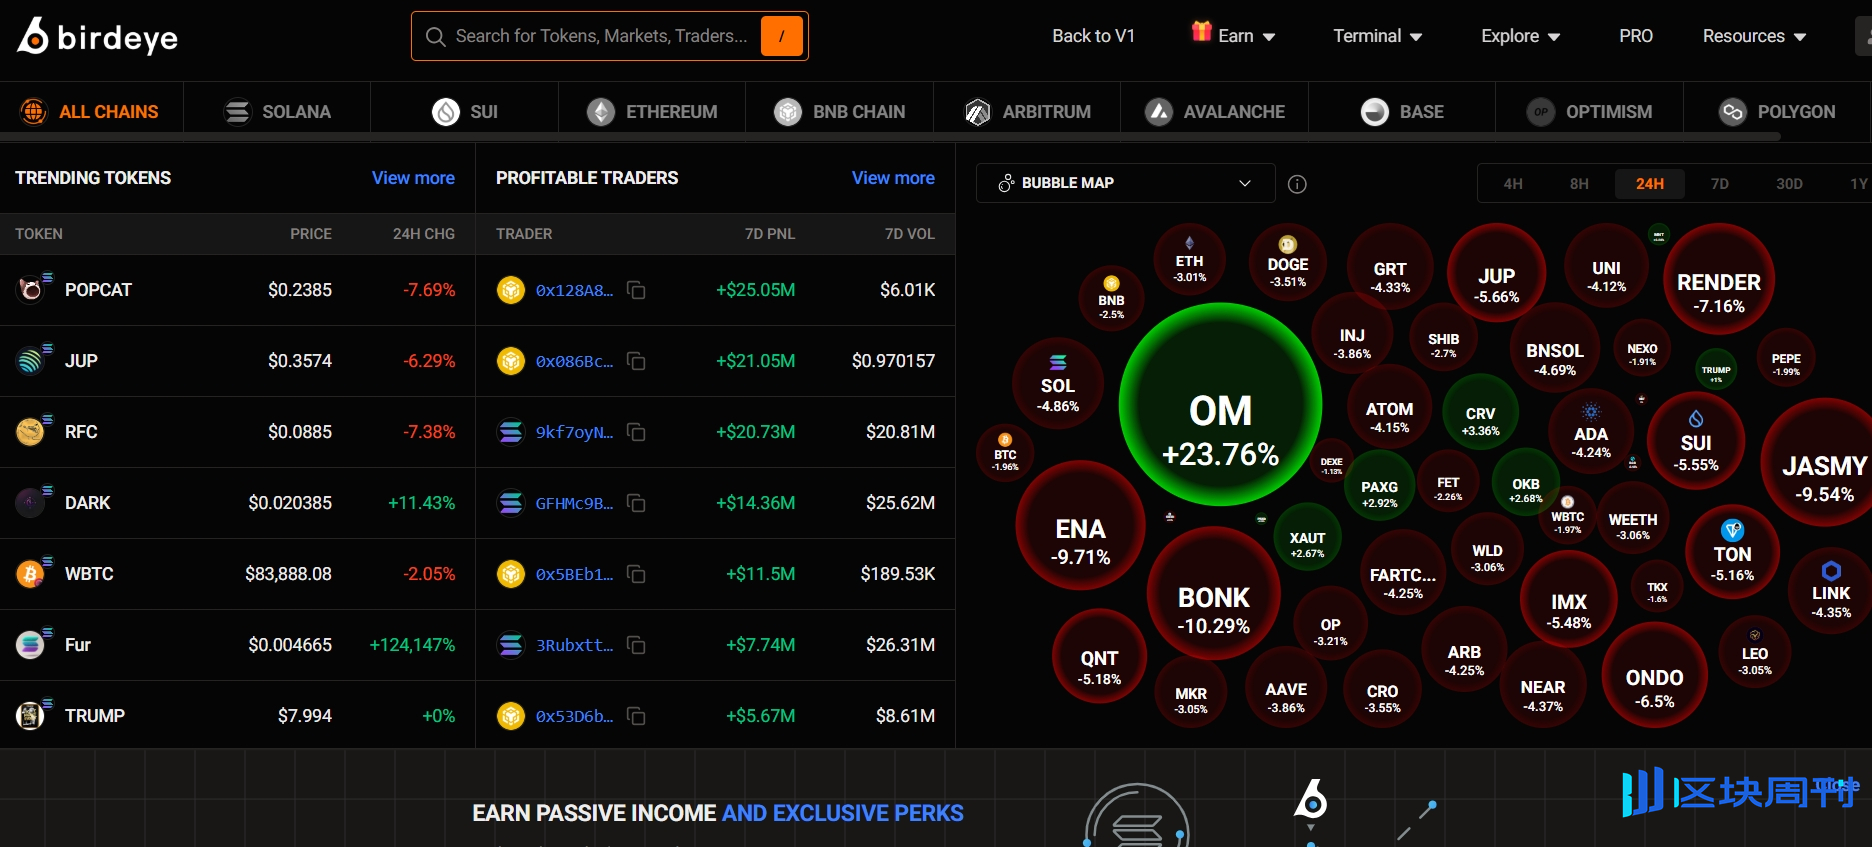Image resolution: width=1872 pixels, height=847 pixels.
Task: Select the 7D timeframe option
Action: [1719, 184]
